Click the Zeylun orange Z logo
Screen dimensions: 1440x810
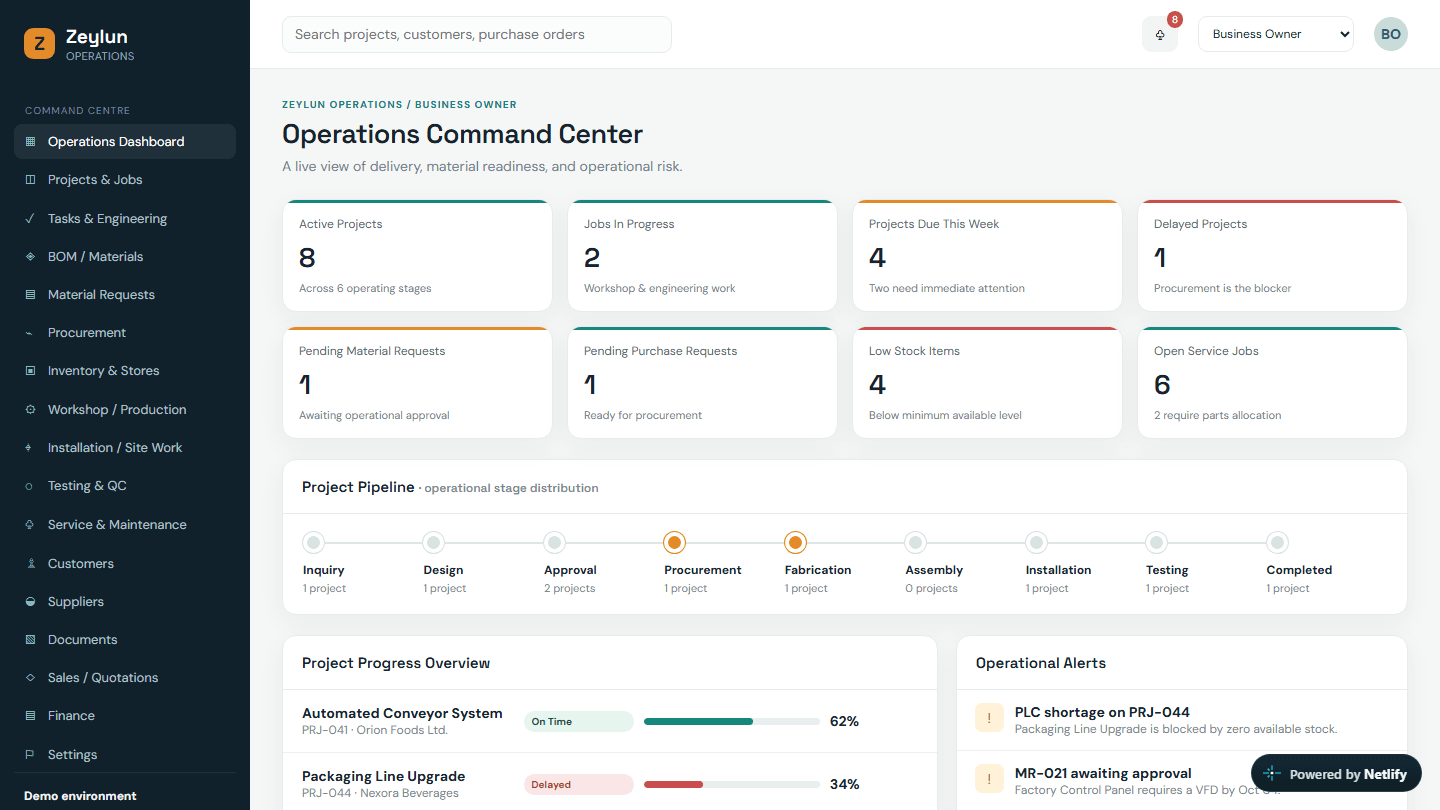(x=39, y=43)
